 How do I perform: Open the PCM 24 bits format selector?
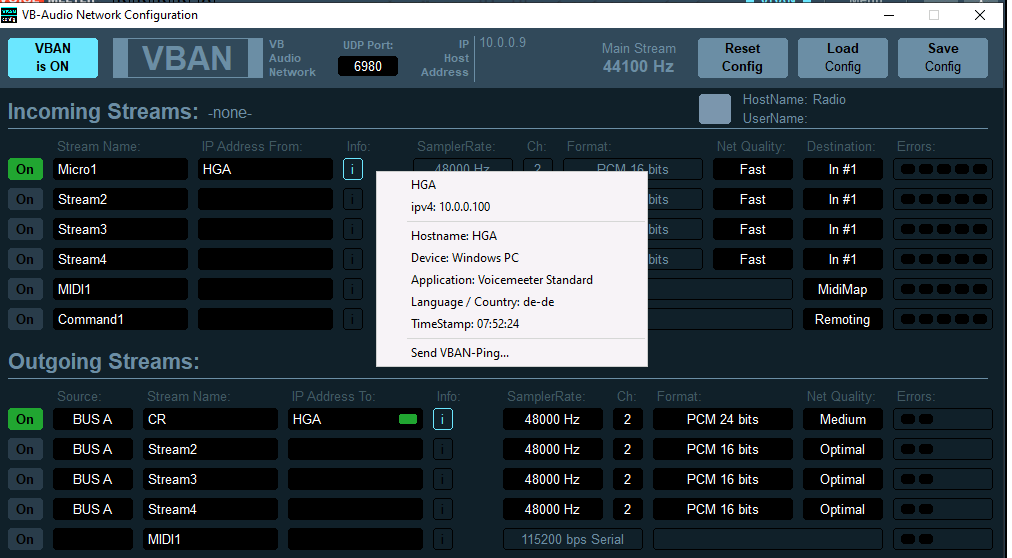pos(722,419)
